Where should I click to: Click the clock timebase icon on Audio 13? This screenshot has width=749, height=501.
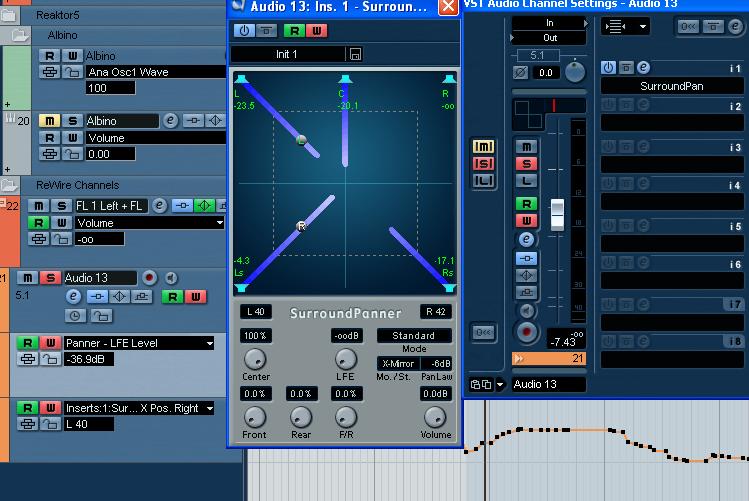pyautogui.click(x=75, y=315)
